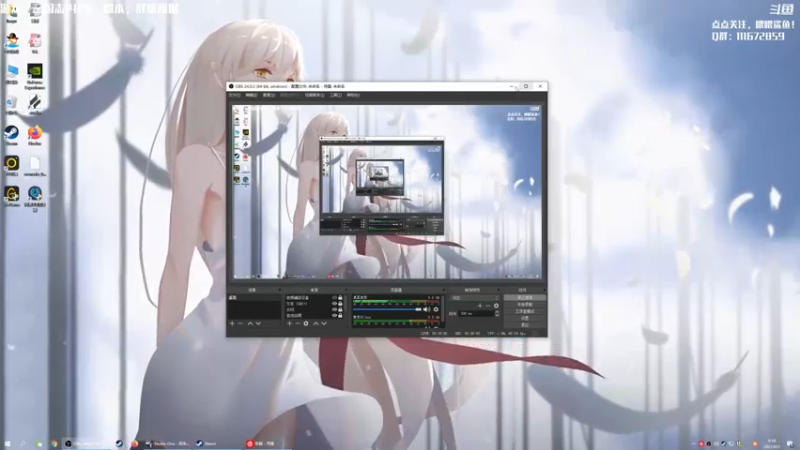Image resolution: width=800 pixels, height=450 pixels.
Task: Adjust the desktop audio volume slider
Action: click(387, 309)
